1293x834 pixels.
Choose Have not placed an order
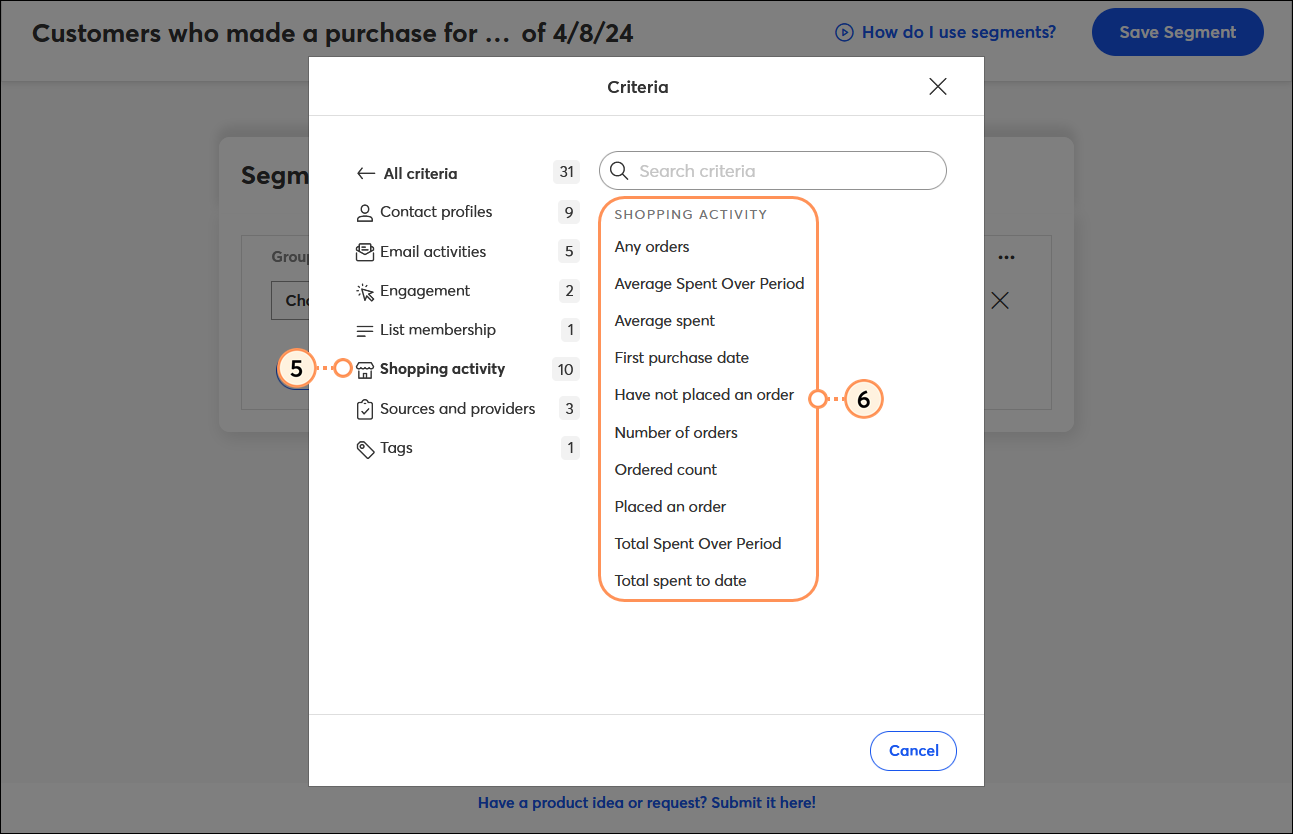click(704, 395)
